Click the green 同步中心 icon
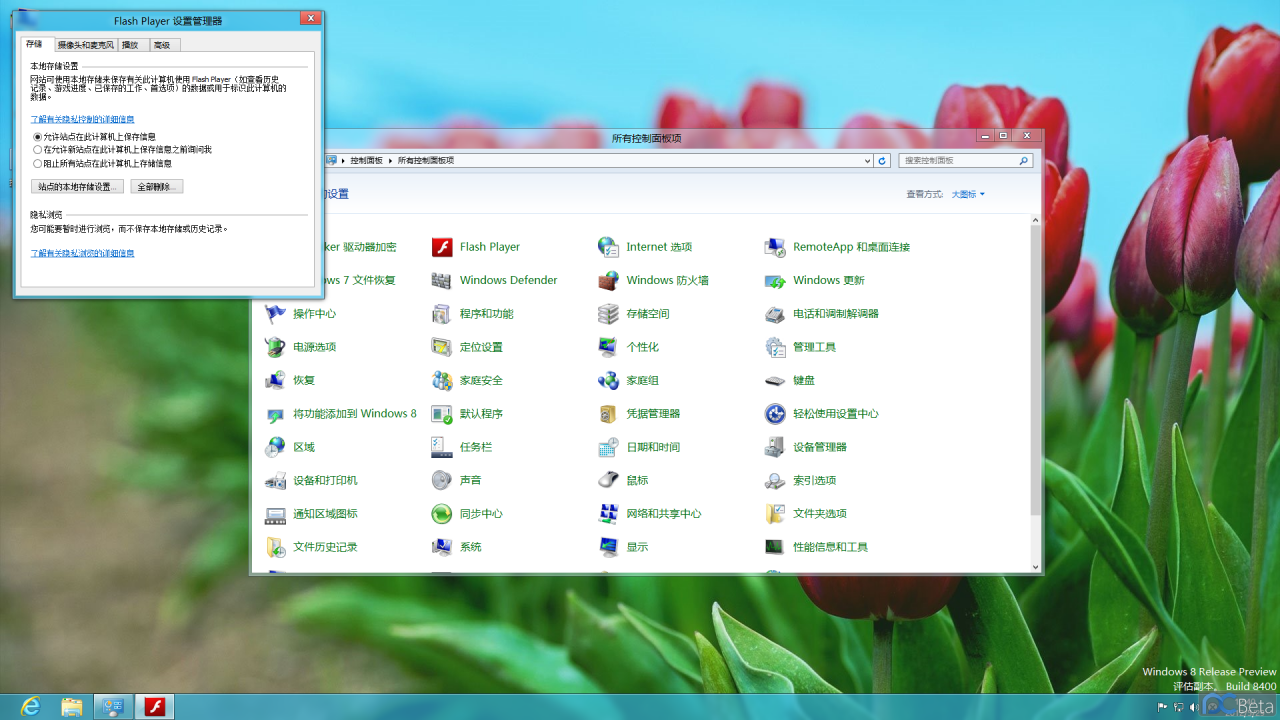This screenshot has height=720, width=1280. coord(442,514)
